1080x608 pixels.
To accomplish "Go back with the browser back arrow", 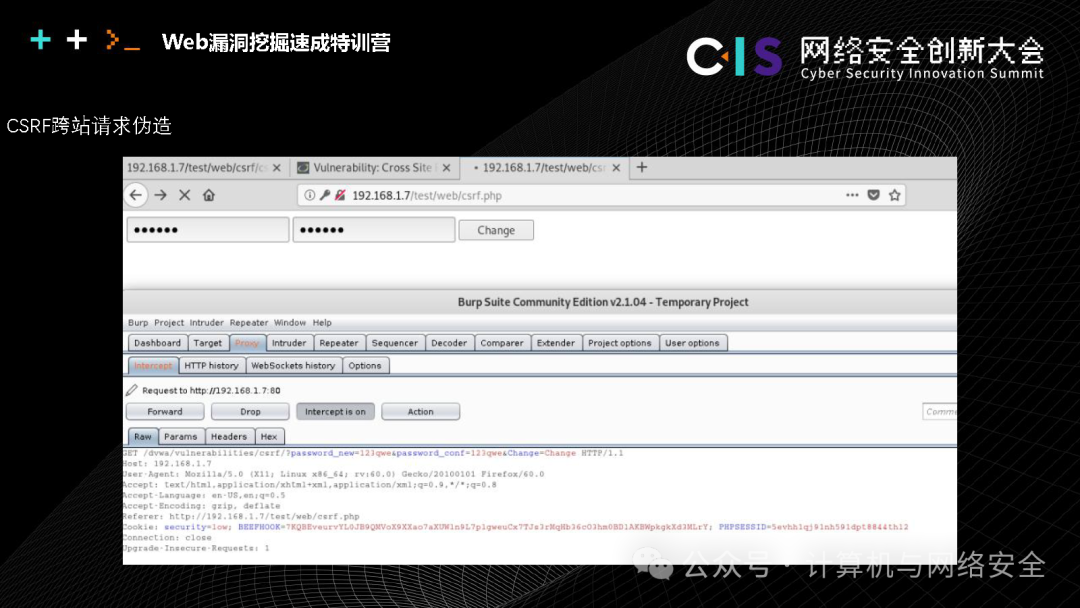I will click(x=136, y=196).
